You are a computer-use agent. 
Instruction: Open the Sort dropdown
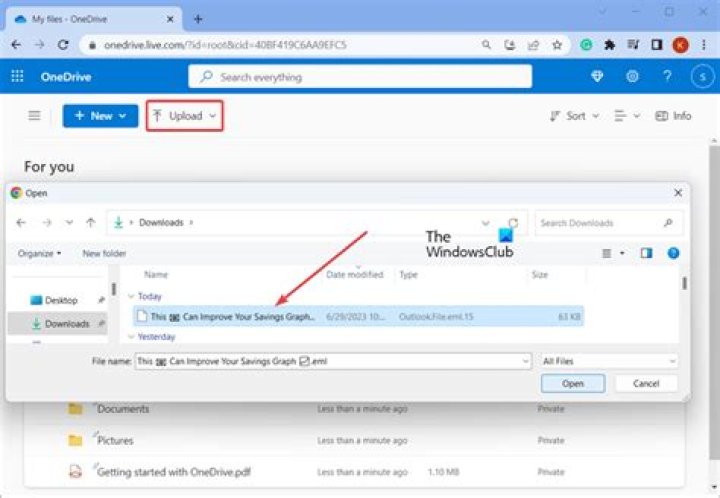pyautogui.click(x=574, y=116)
